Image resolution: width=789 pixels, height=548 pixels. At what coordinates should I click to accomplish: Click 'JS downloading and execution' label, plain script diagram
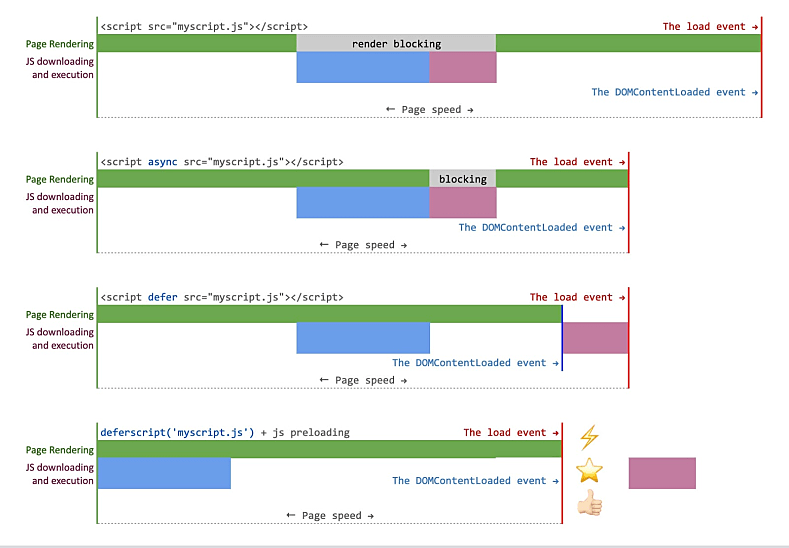click(59, 68)
